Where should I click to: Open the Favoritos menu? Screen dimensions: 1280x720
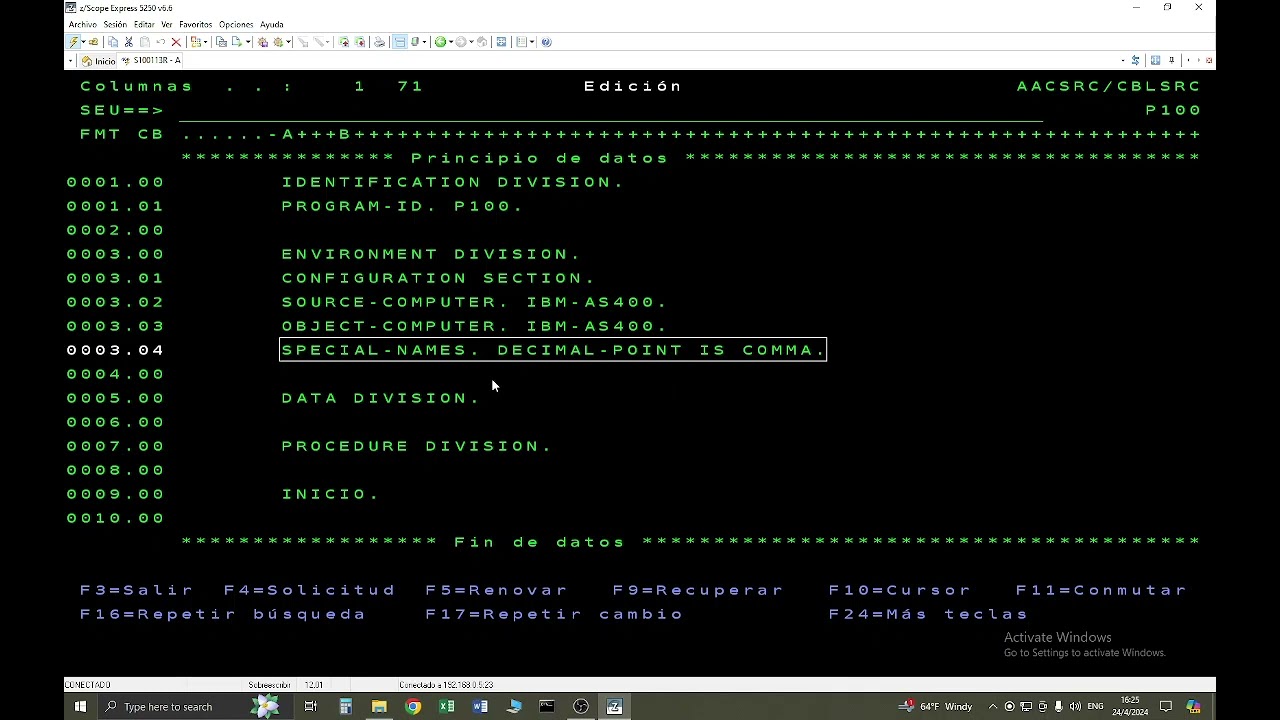[196, 24]
